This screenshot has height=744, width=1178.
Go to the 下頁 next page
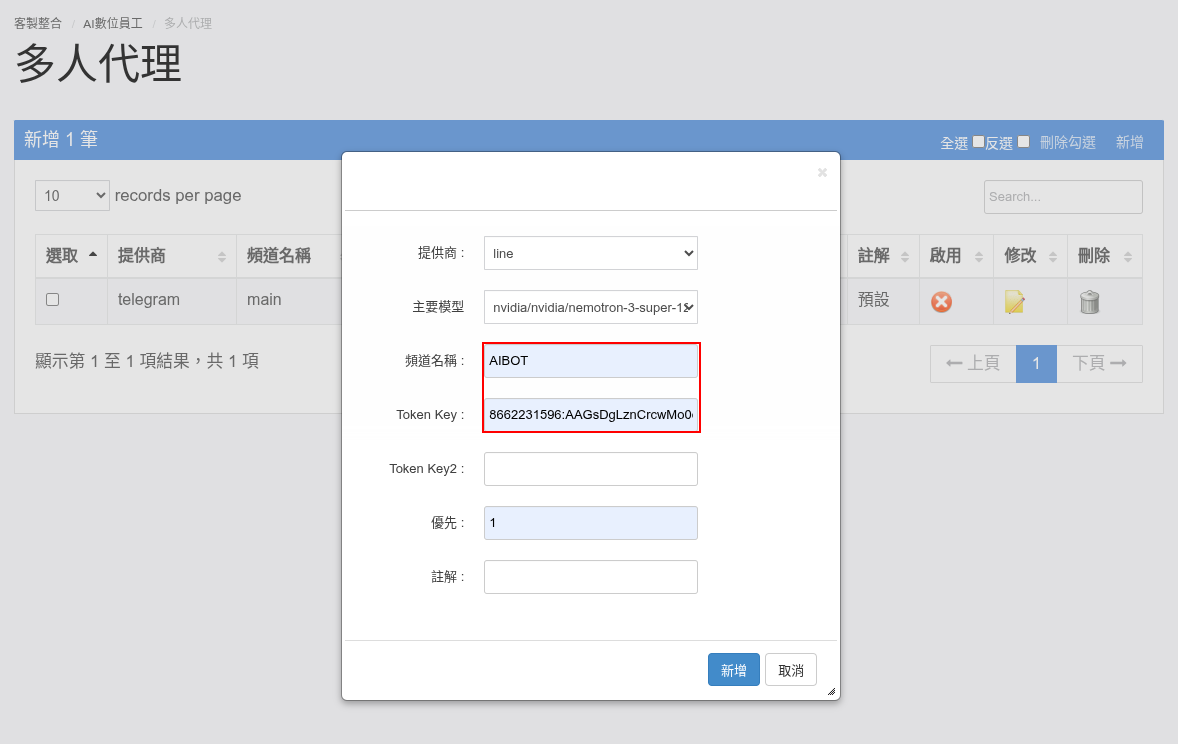(1099, 364)
